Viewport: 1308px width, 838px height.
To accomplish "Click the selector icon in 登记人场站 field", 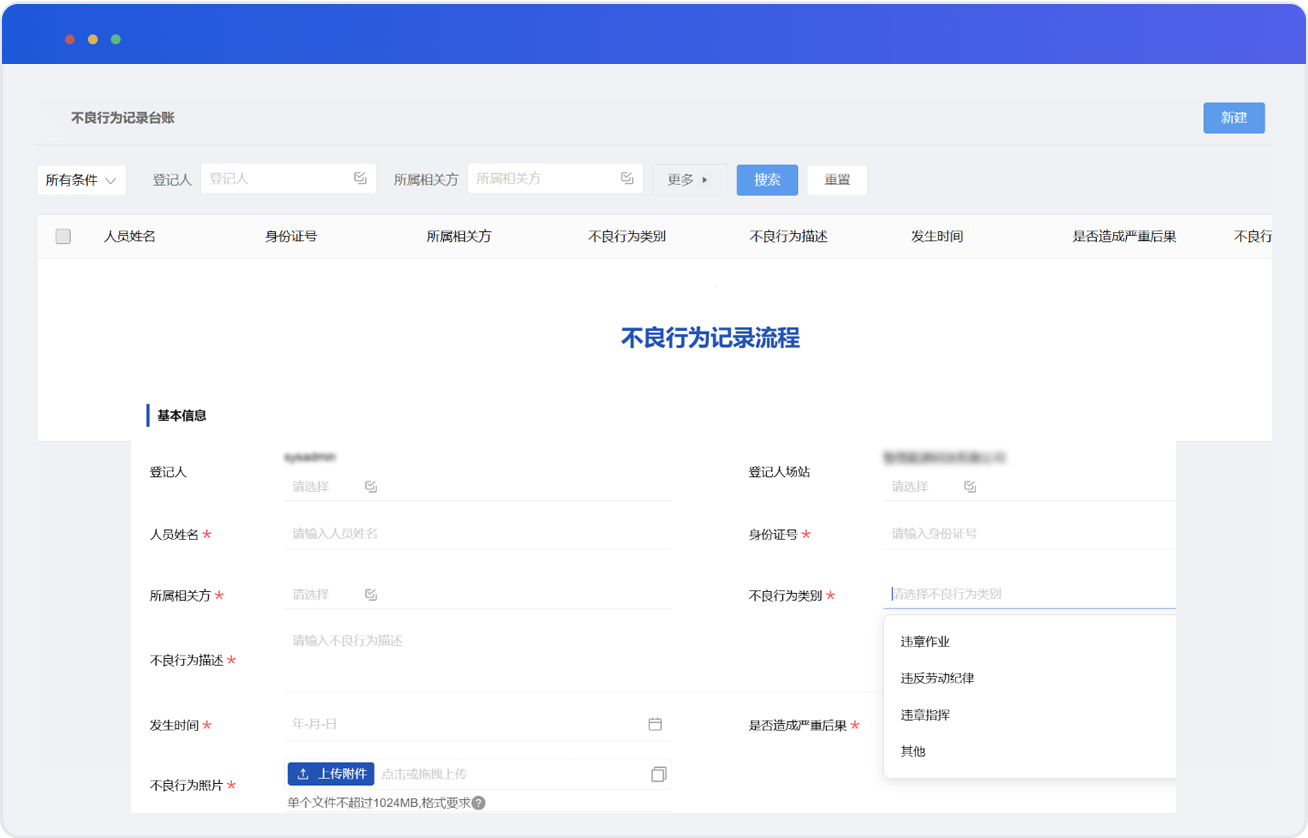I will [970, 487].
